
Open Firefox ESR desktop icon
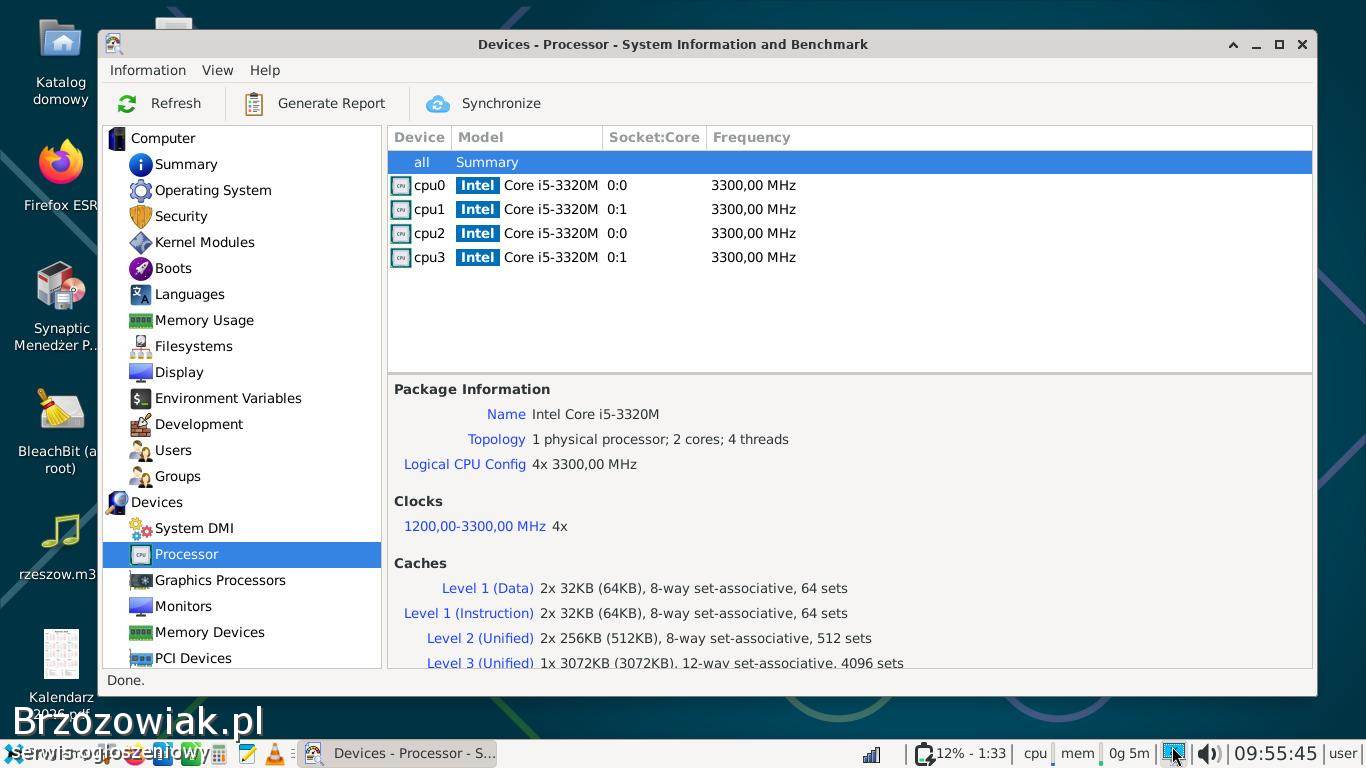click(x=61, y=164)
